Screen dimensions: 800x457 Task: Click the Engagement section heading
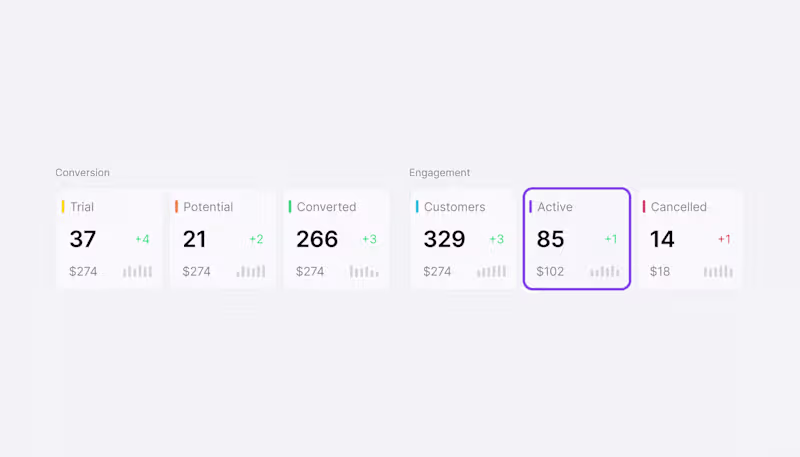440,173
